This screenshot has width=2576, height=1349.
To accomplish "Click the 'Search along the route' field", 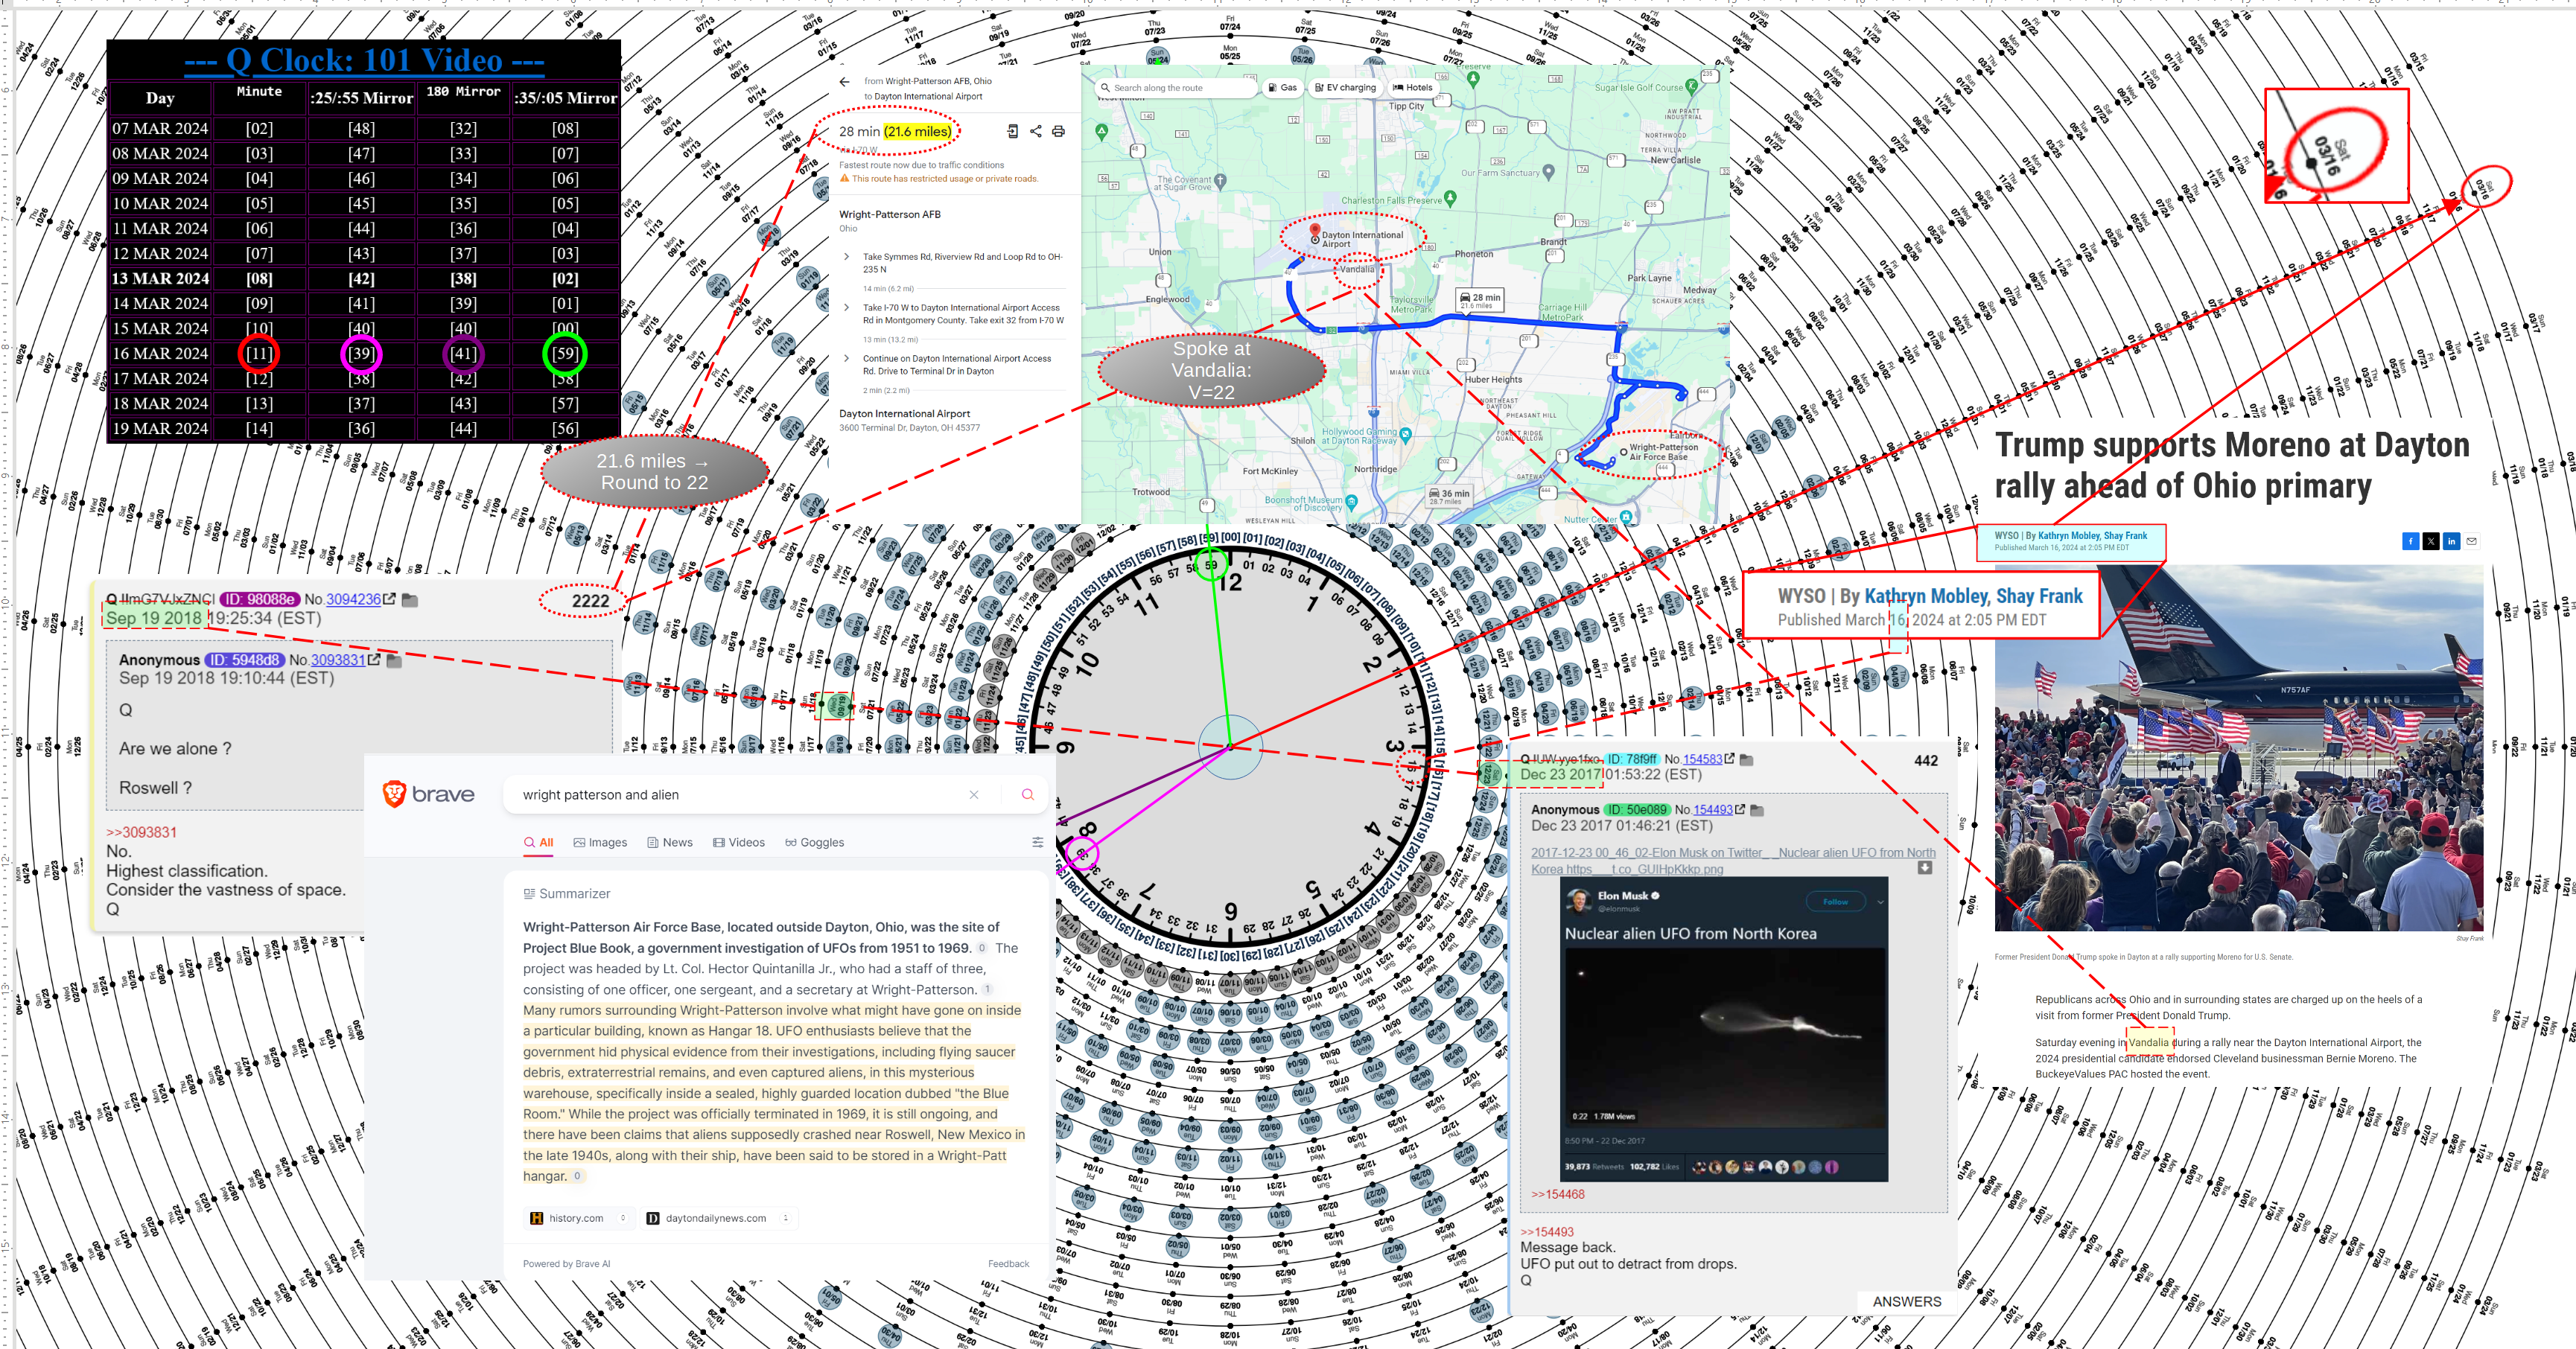I will [x=1176, y=88].
